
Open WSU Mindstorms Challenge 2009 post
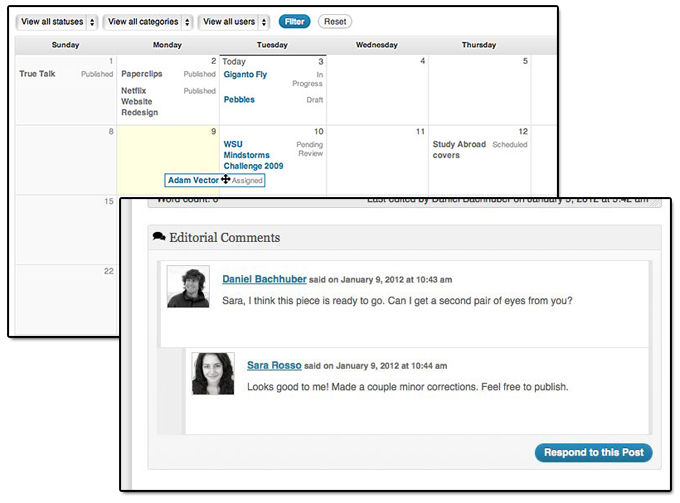pyautogui.click(x=253, y=155)
